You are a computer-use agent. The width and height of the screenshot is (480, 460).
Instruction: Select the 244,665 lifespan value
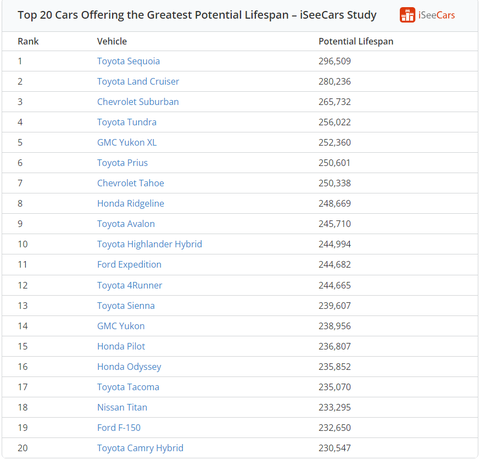click(335, 285)
